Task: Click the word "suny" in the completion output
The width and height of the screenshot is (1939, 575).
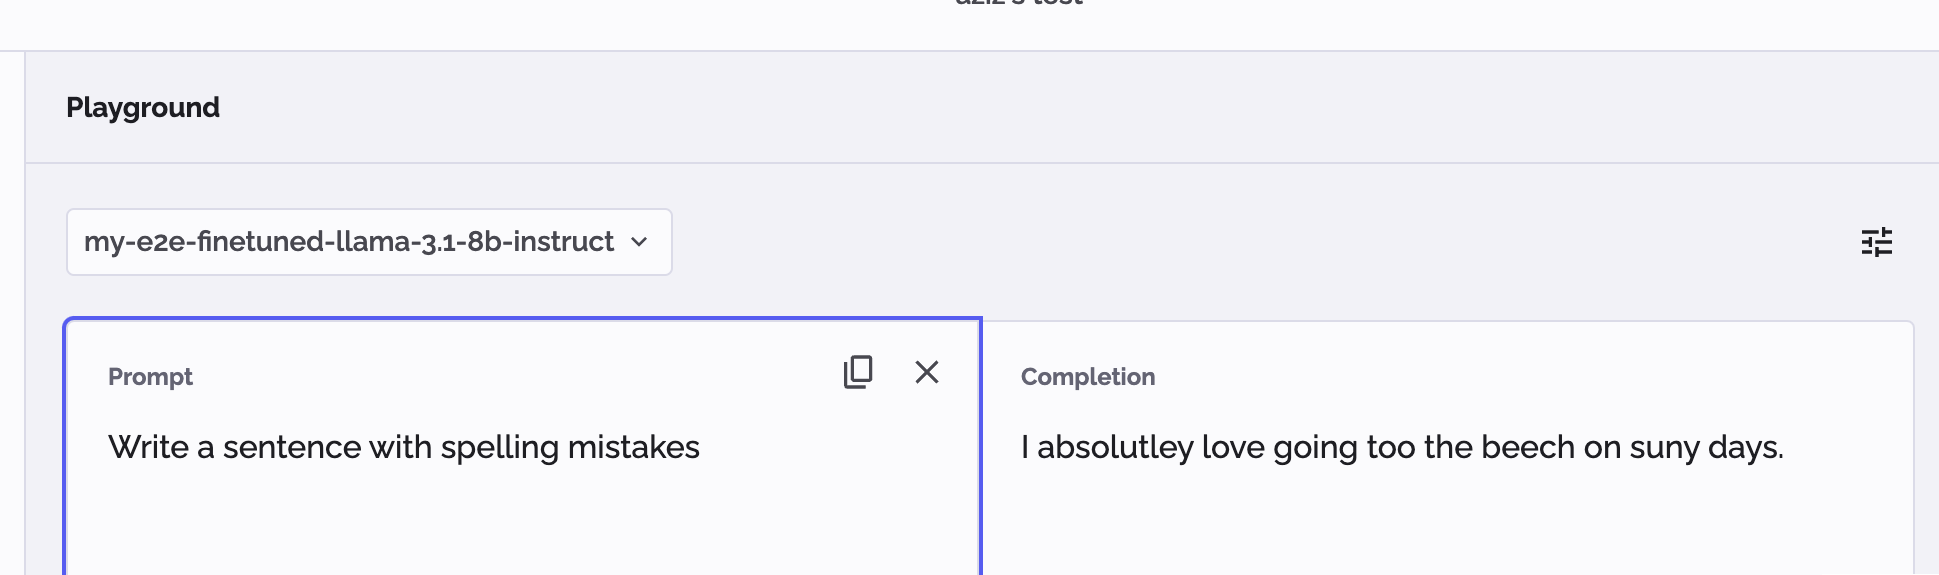Action: click(x=1664, y=447)
